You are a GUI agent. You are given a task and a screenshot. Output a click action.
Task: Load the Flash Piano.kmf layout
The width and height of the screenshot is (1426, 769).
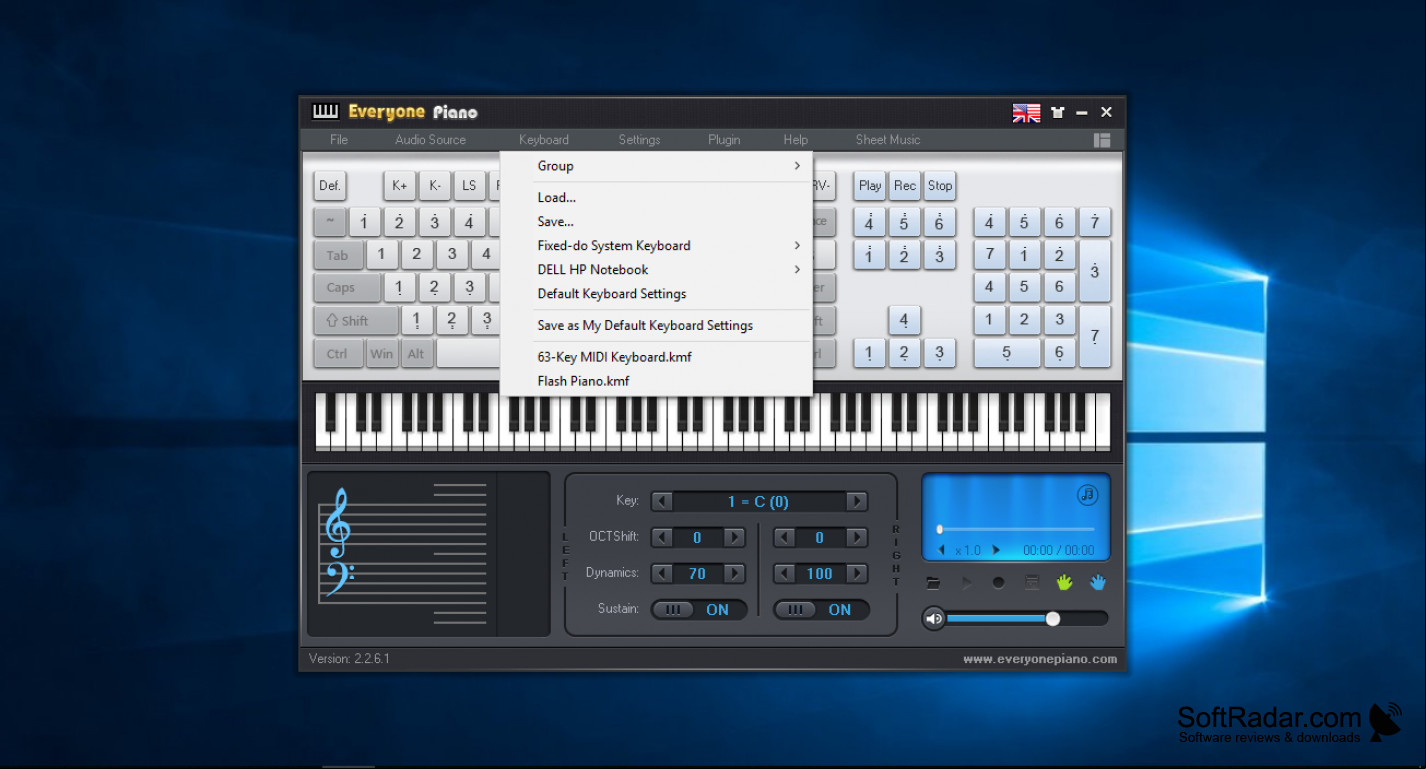[656, 381]
